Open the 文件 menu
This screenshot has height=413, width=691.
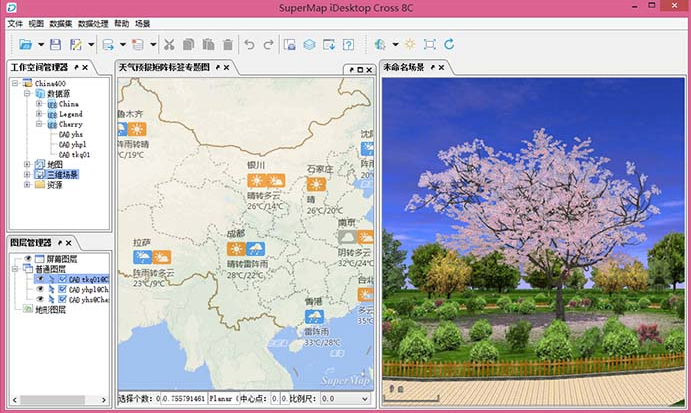pyautogui.click(x=15, y=24)
